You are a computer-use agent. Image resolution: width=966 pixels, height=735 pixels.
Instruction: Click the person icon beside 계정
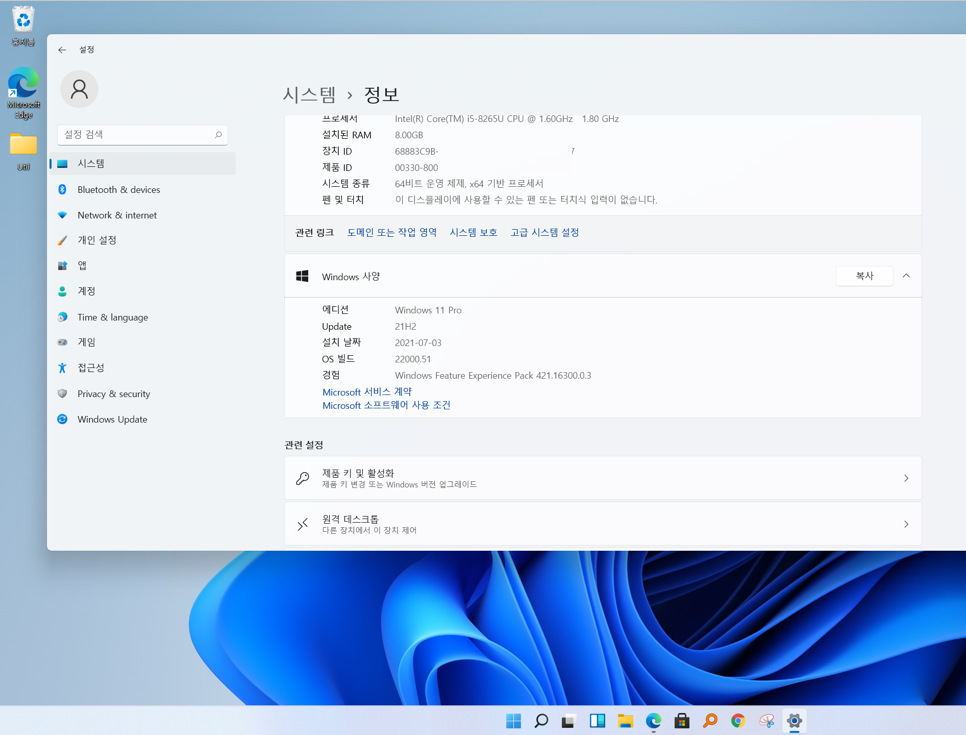(62, 291)
